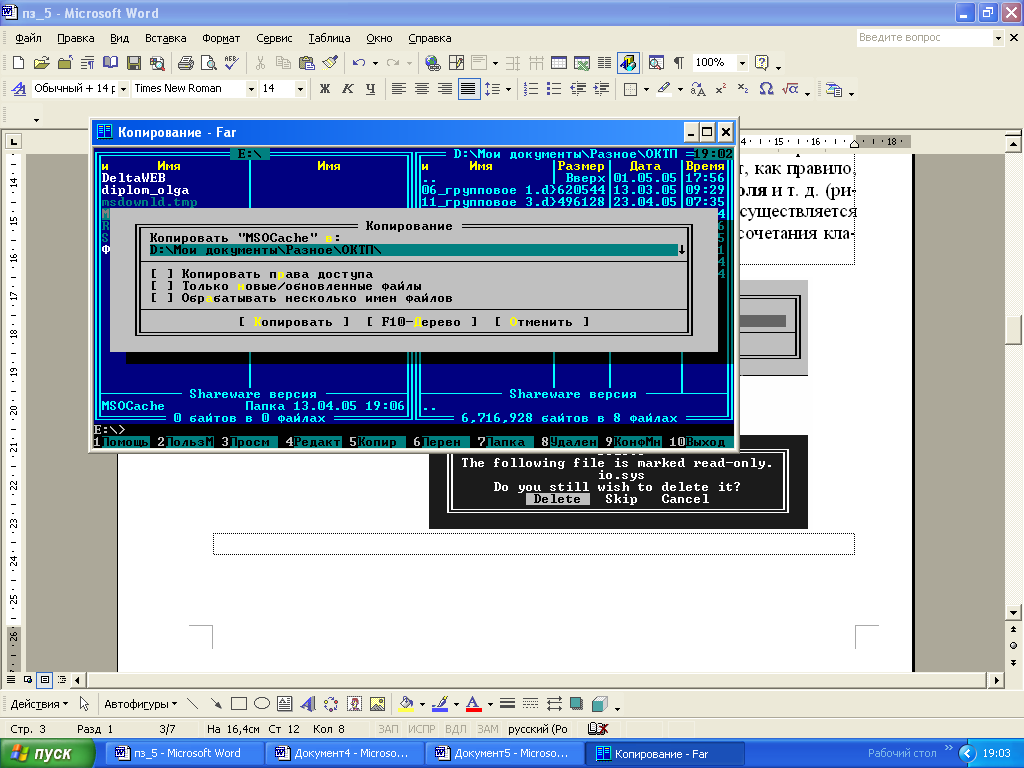Insert WordArt from Drawing toolbar
1024x768 pixels.
(x=307, y=704)
